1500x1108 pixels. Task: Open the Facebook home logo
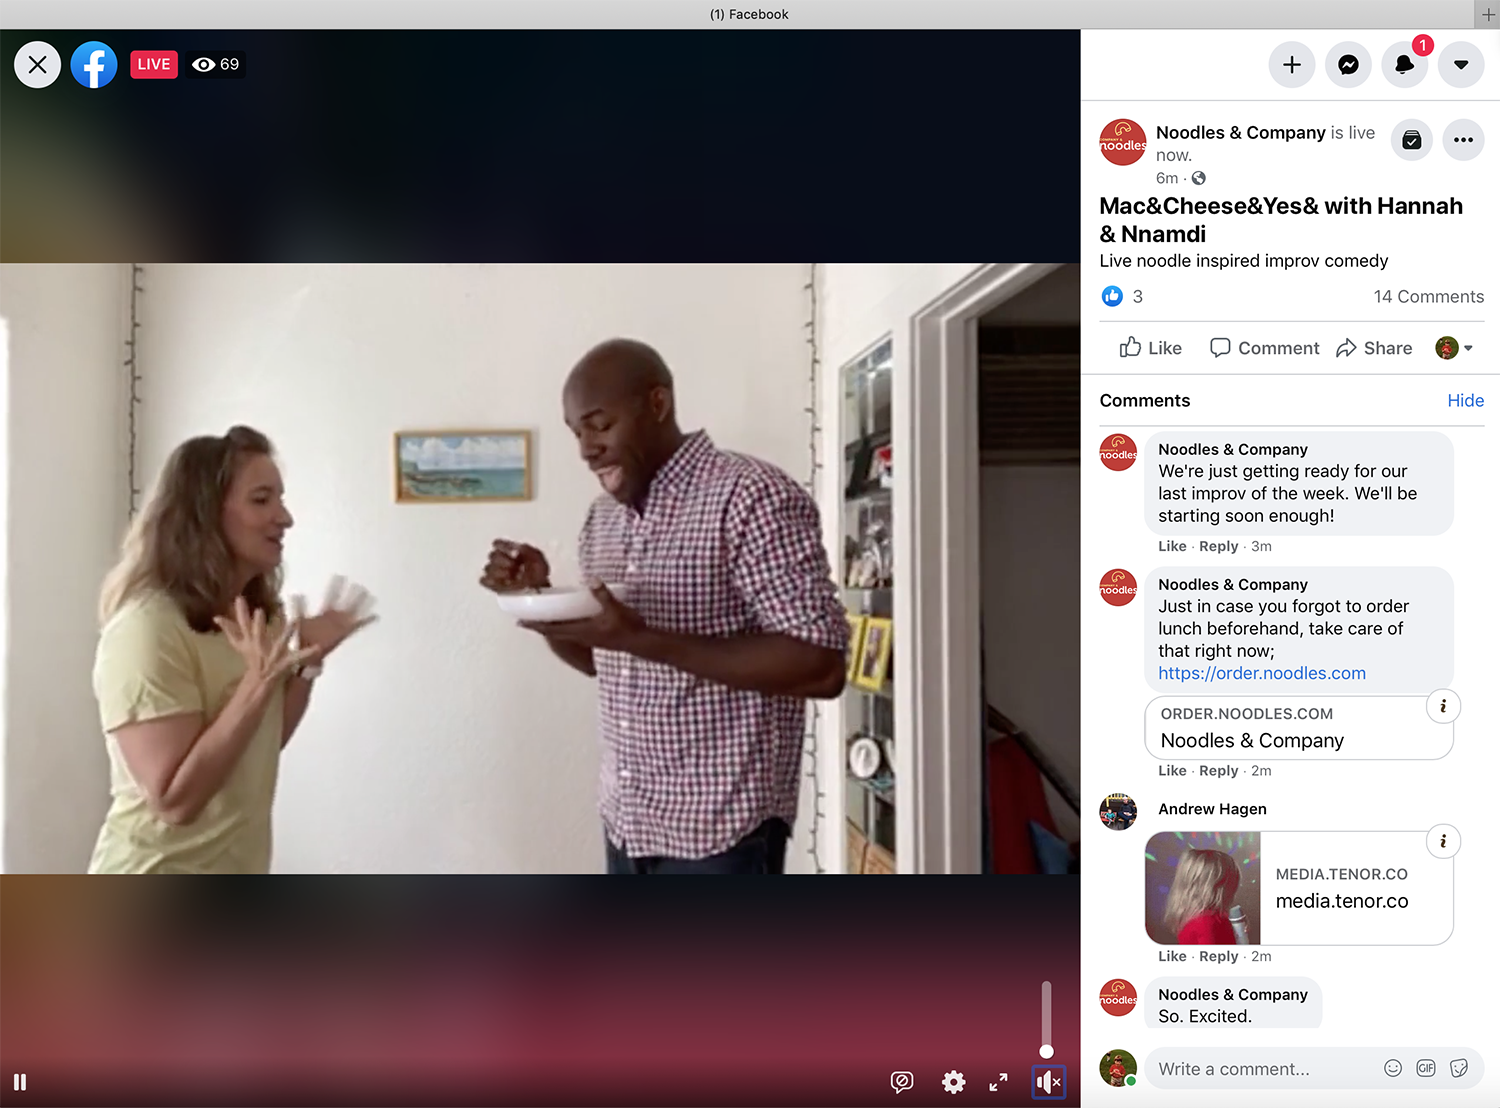tap(94, 64)
